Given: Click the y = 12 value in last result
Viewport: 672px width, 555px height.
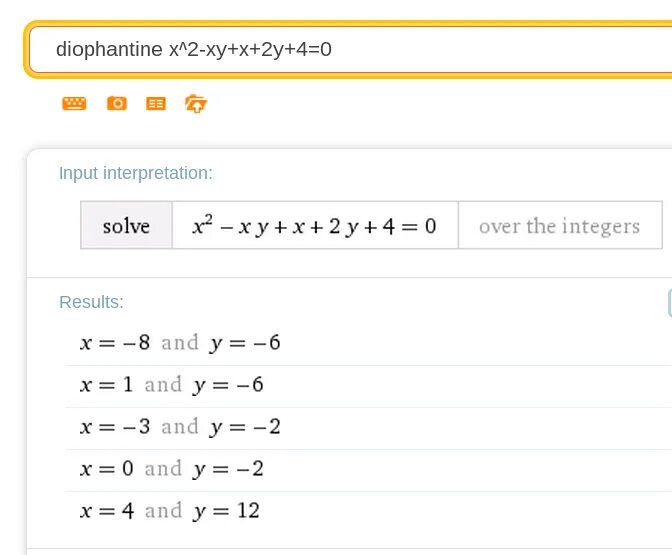Looking at the screenshot, I should pos(226,511).
